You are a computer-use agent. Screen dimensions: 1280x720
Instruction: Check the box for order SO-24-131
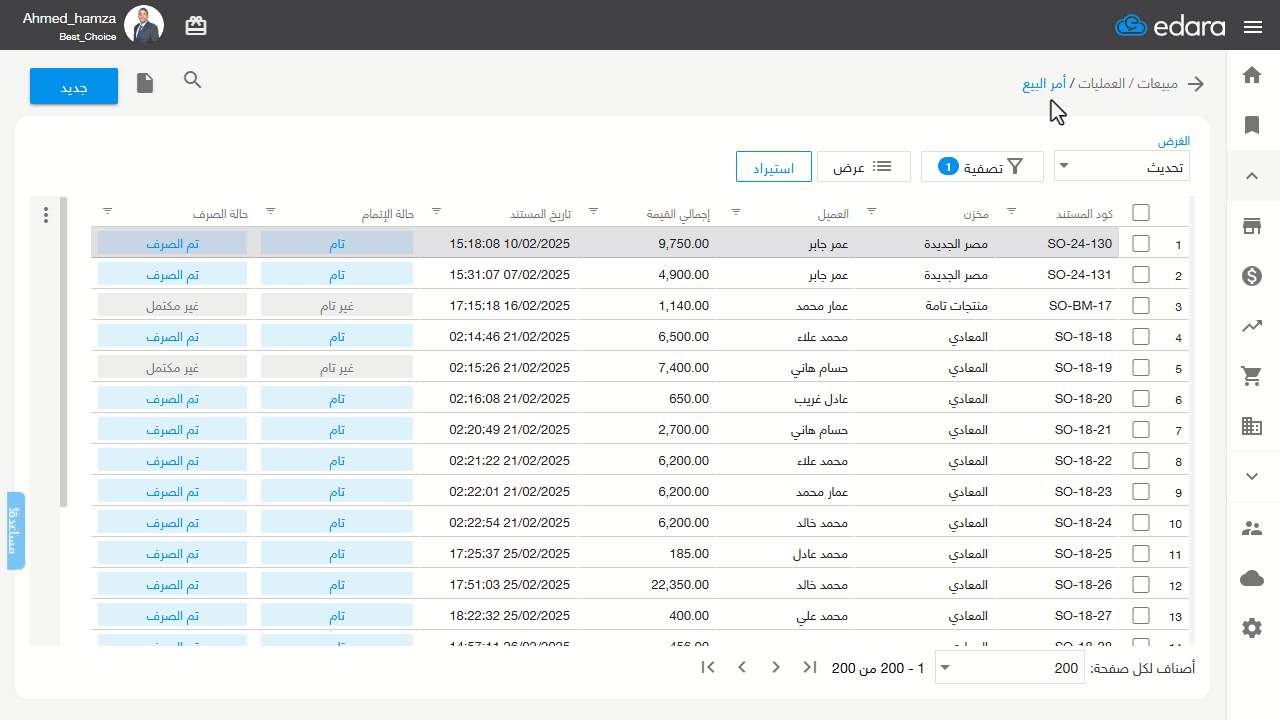(x=1141, y=274)
